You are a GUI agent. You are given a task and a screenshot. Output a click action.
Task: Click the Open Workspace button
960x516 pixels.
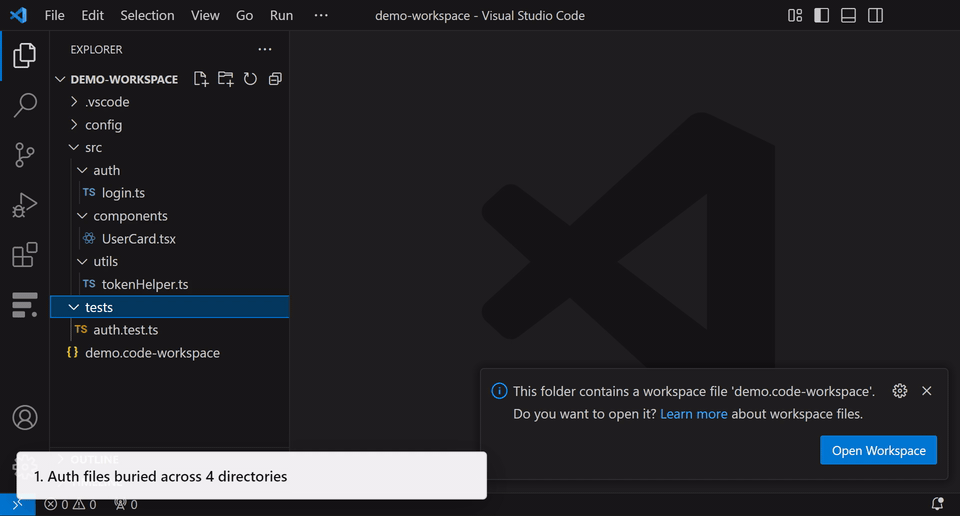tap(879, 450)
